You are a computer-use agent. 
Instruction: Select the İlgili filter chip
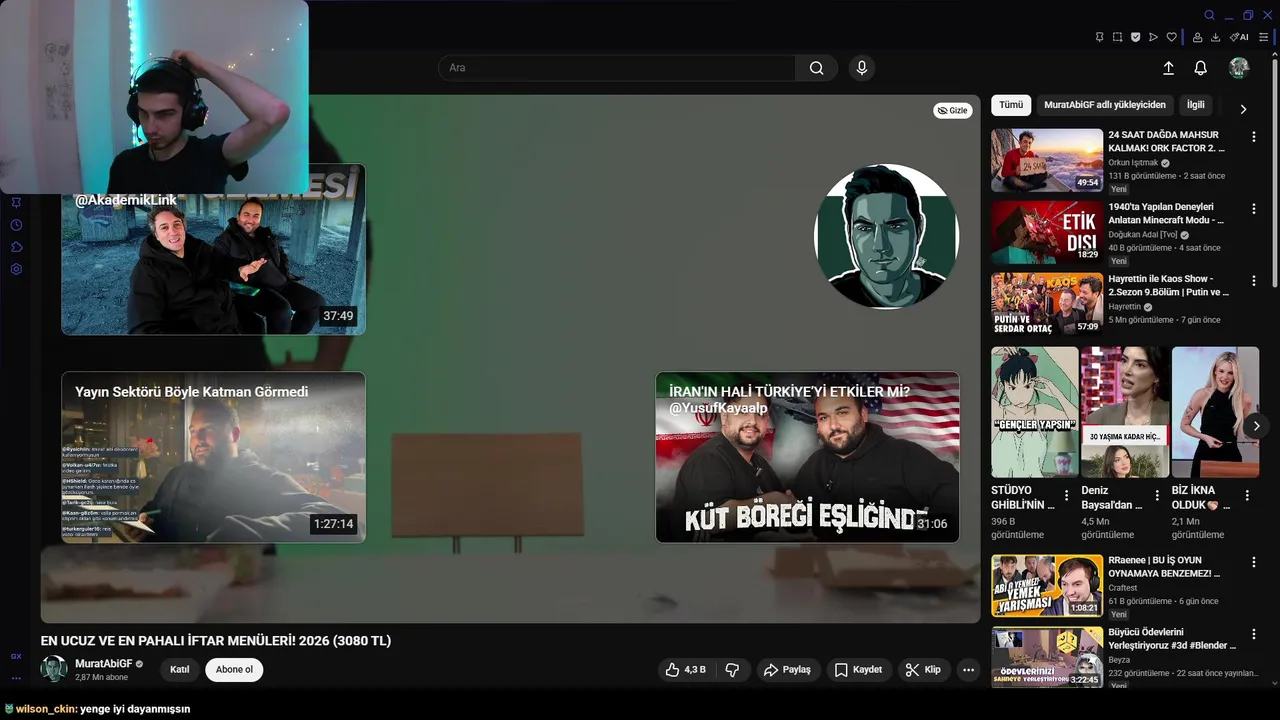(x=1196, y=105)
